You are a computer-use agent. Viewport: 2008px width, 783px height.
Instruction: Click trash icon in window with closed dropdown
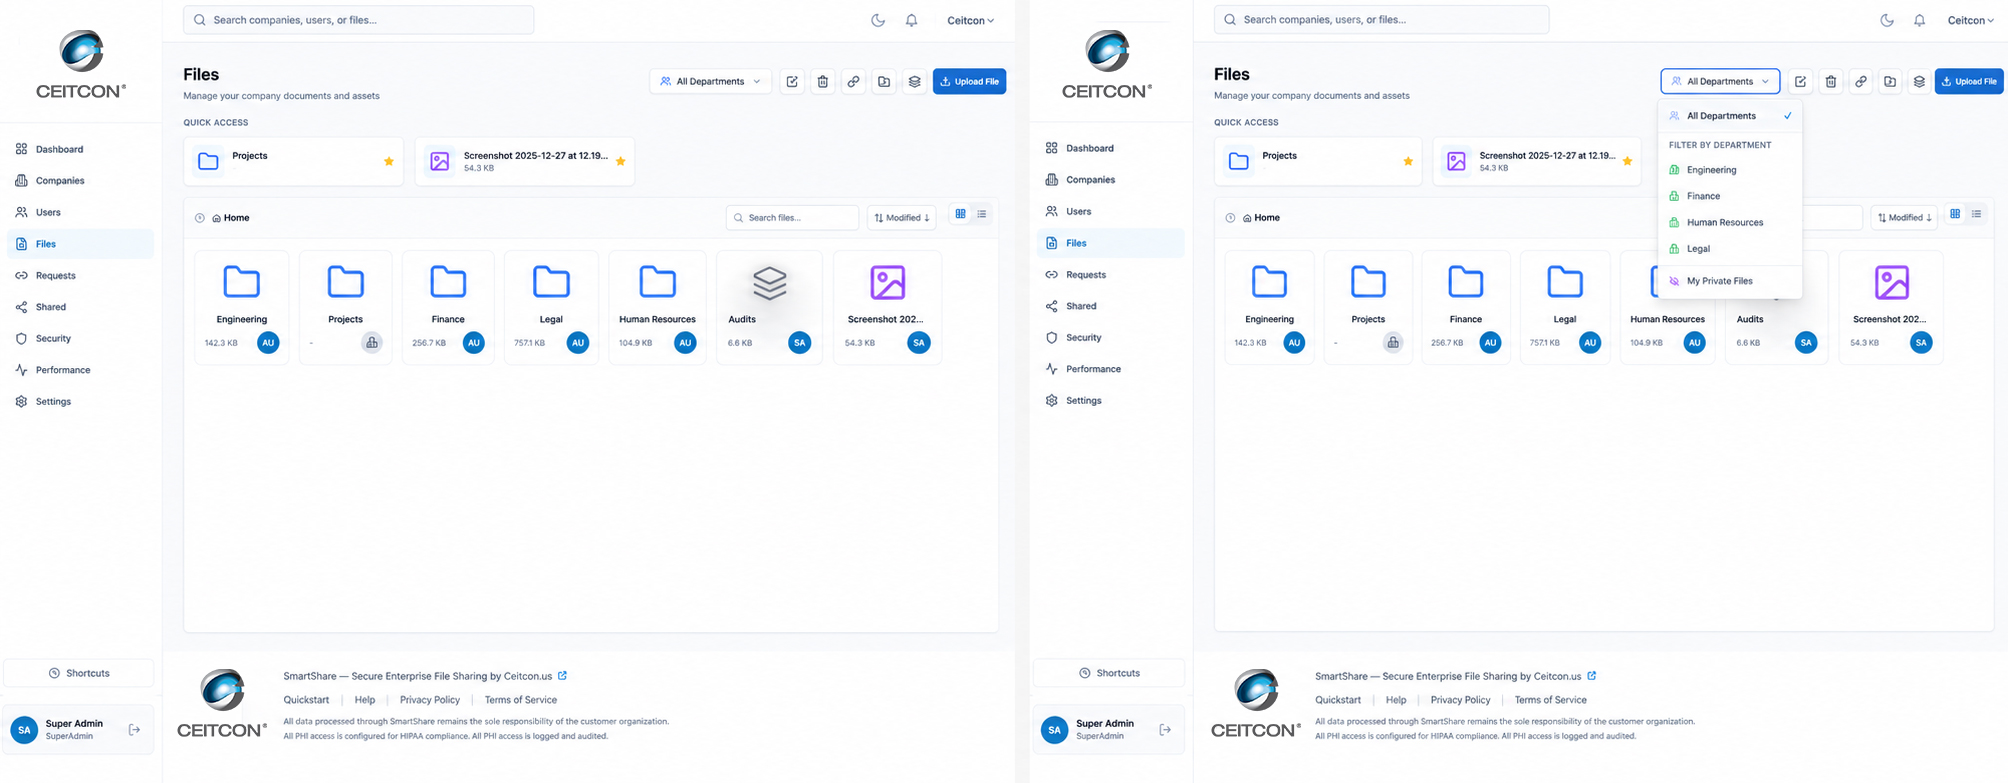coord(822,82)
